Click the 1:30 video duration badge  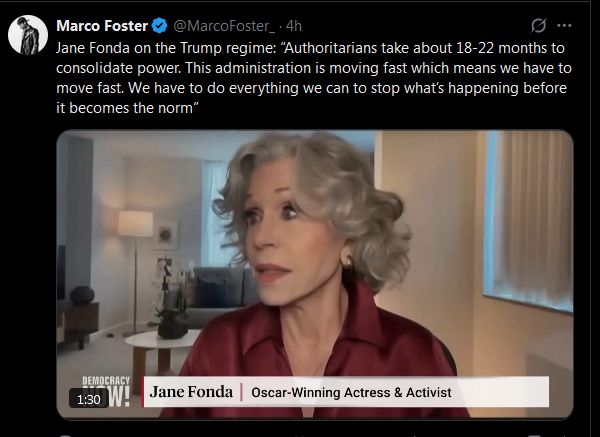click(x=88, y=399)
